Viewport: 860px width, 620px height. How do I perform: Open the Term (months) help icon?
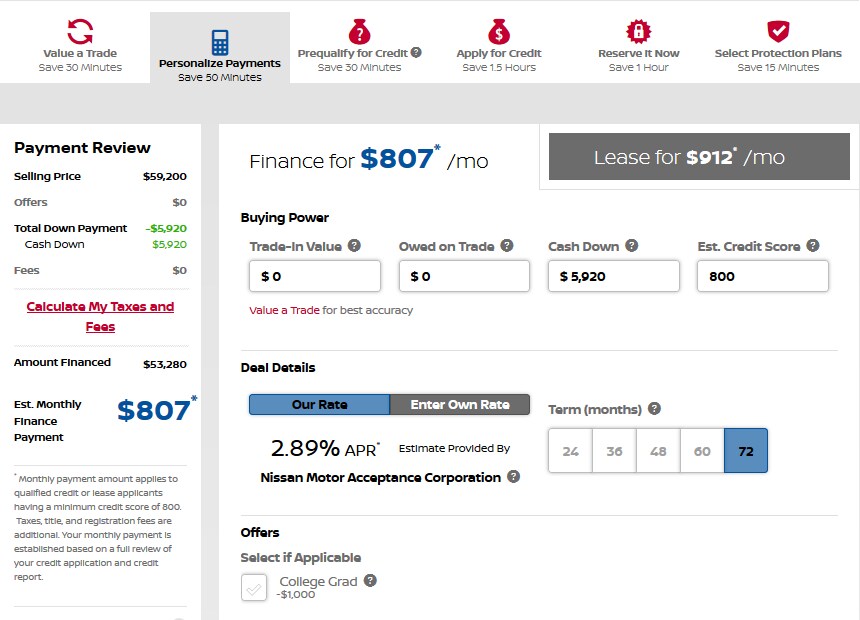[654, 409]
